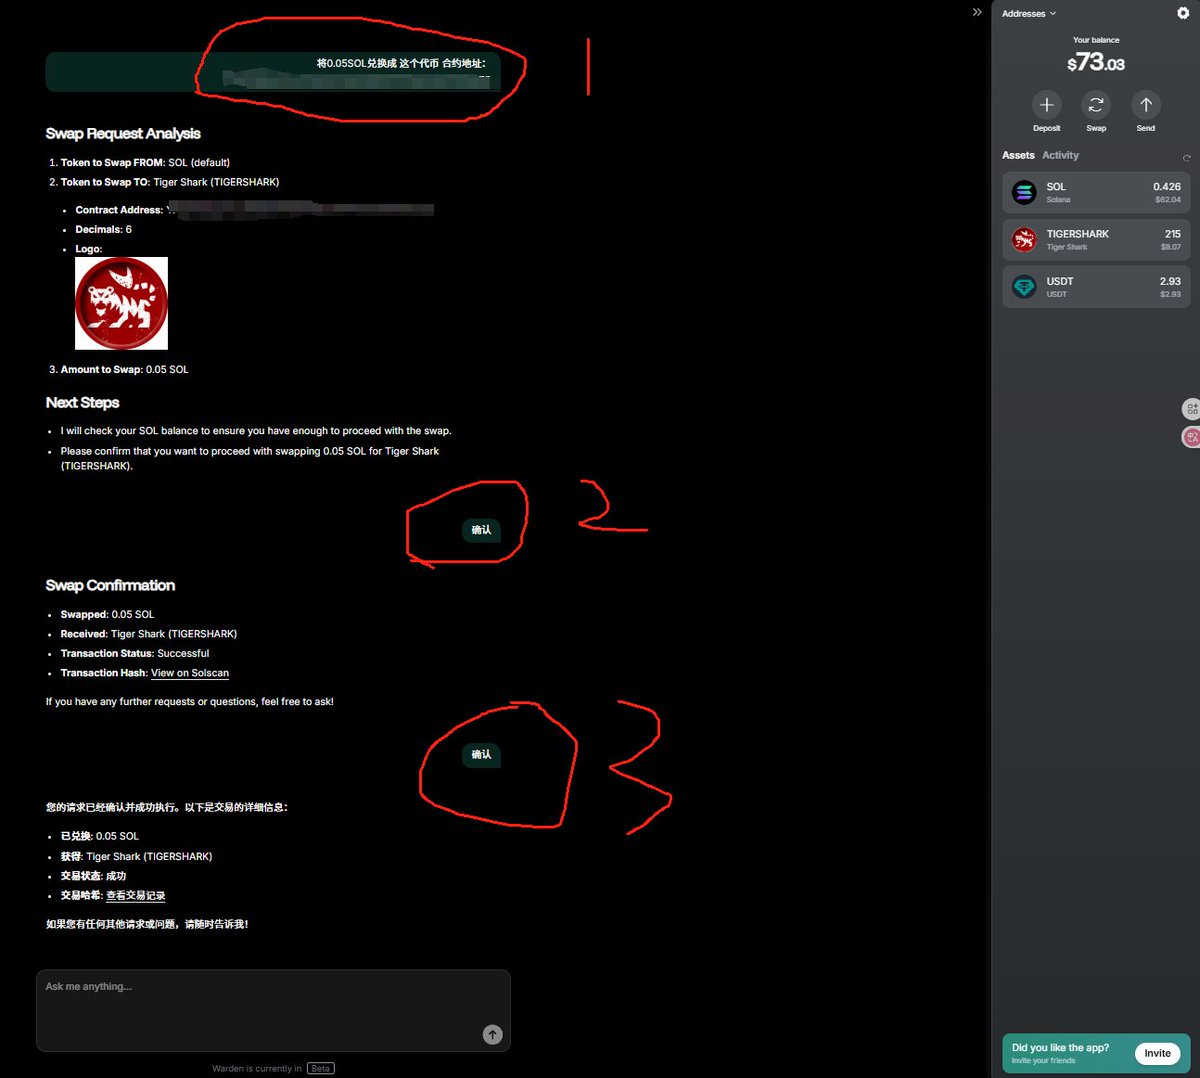Screen dimensions: 1200x1078
Task: Click the '已兑换: 0.05 SOL' line
Action: point(100,836)
